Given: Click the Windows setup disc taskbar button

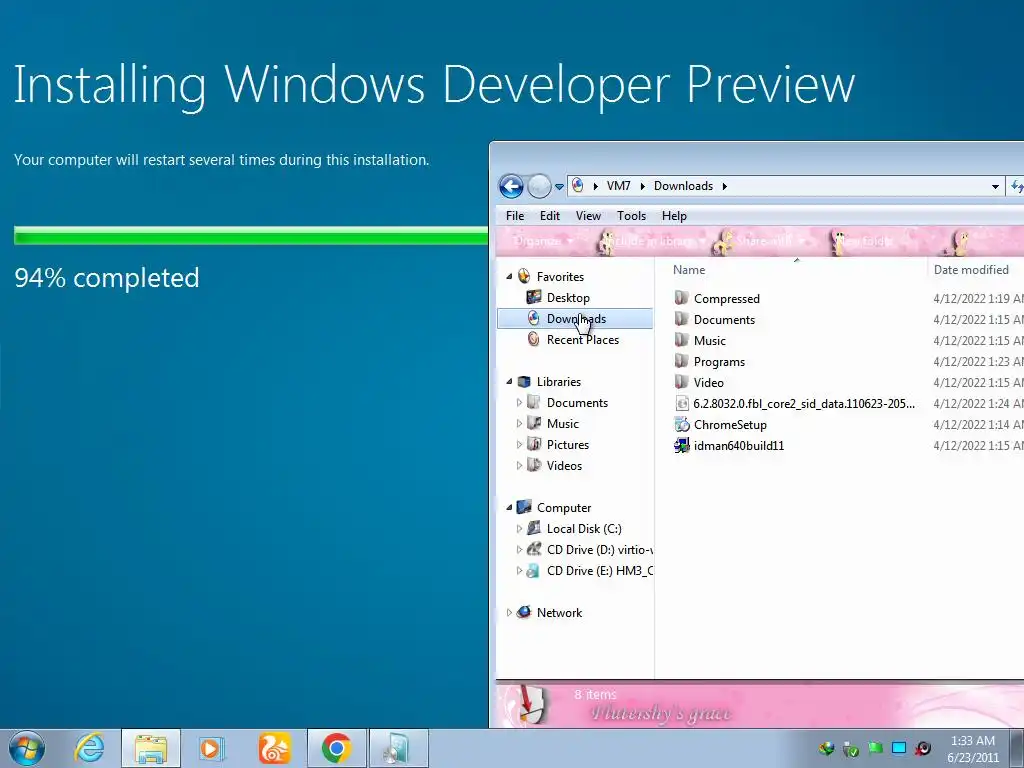Looking at the screenshot, I should pyautogui.click(x=398, y=748).
